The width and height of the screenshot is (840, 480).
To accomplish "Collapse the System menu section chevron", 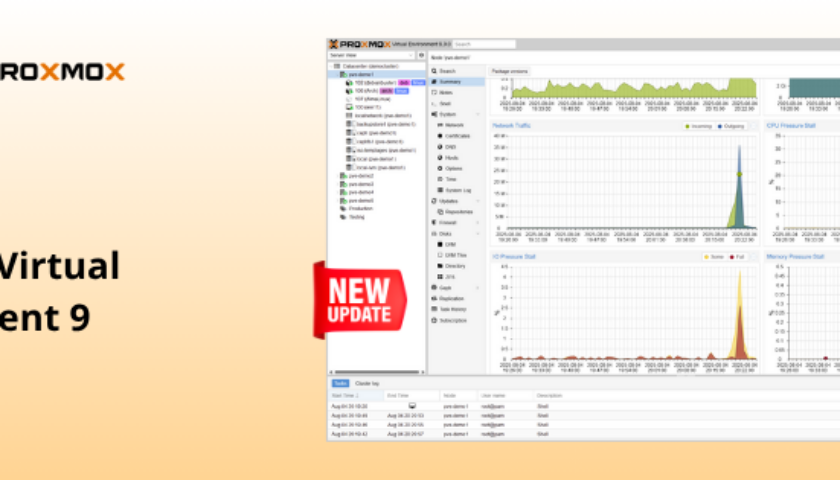I will 478,114.
